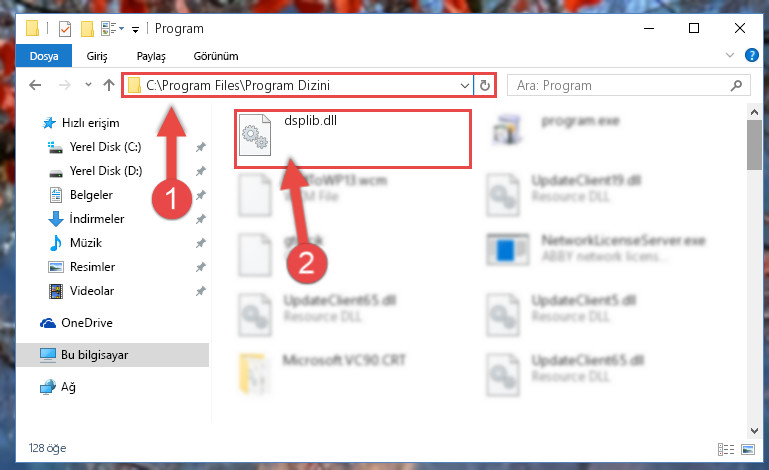Switch to details view icon
Screen dimensions: 769x470
[726, 449]
